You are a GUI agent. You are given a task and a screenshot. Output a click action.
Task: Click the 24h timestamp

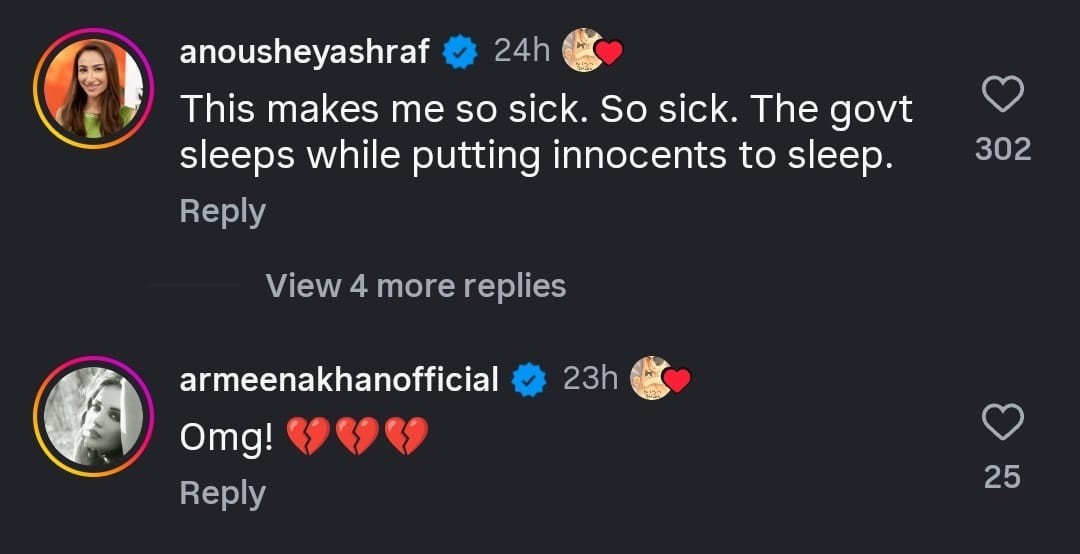pyautogui.click(x=522, y=51)
